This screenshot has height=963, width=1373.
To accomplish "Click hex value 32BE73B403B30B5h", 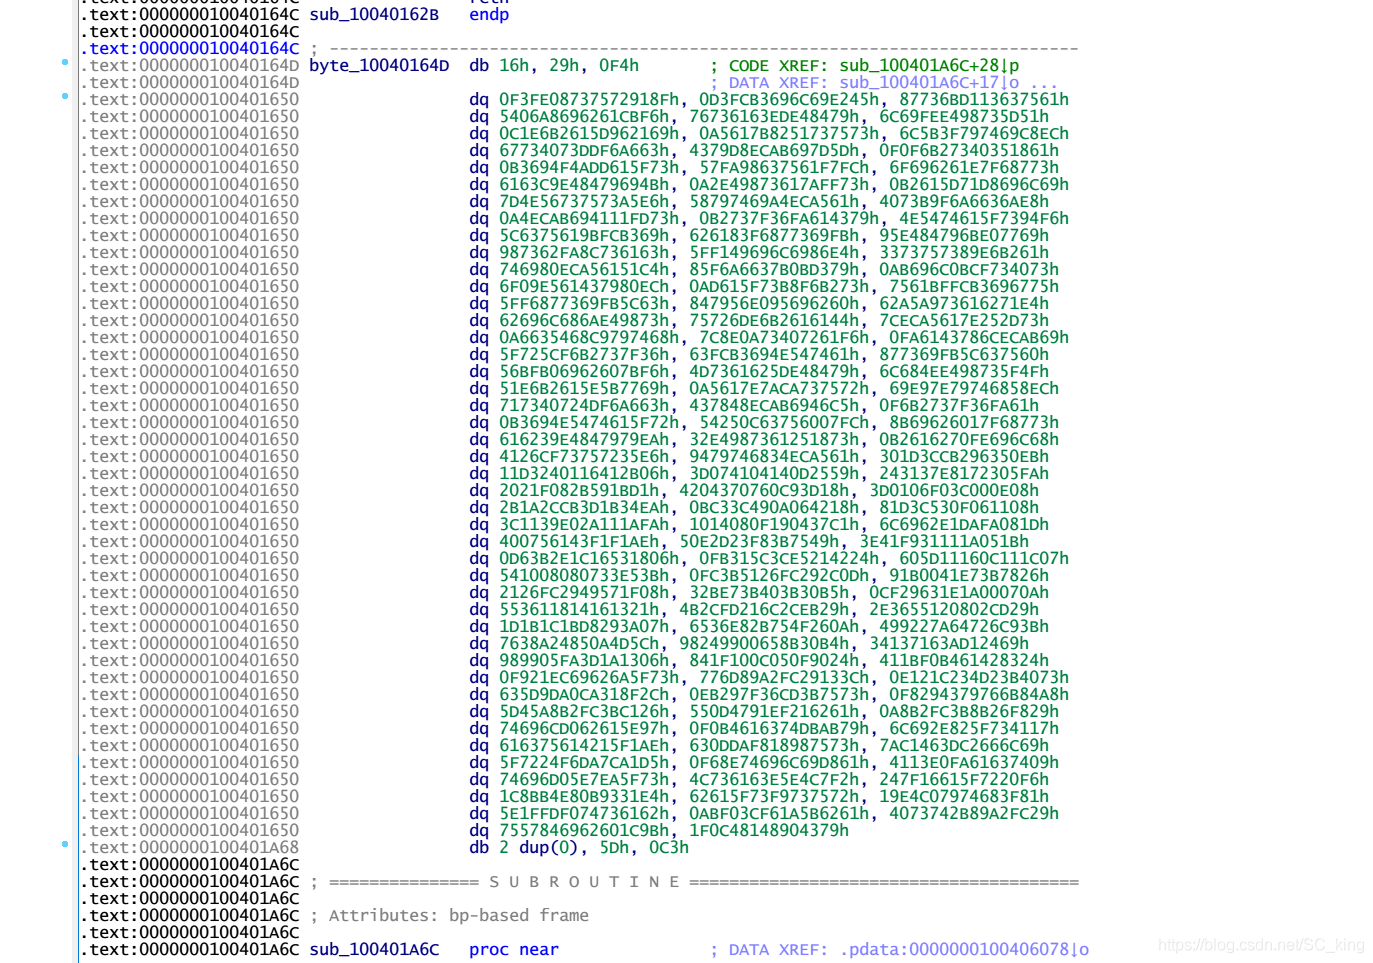I will [769, 592].
